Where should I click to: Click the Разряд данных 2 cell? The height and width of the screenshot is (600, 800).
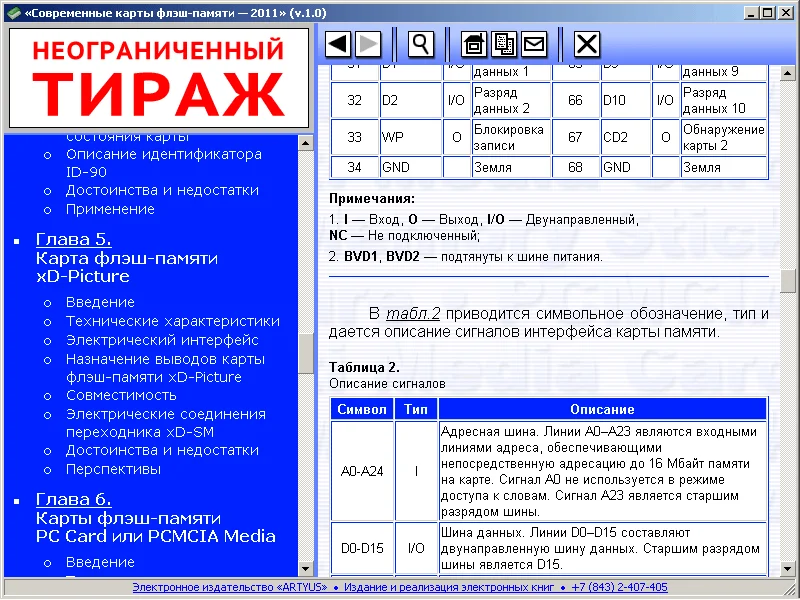[512, 100]
